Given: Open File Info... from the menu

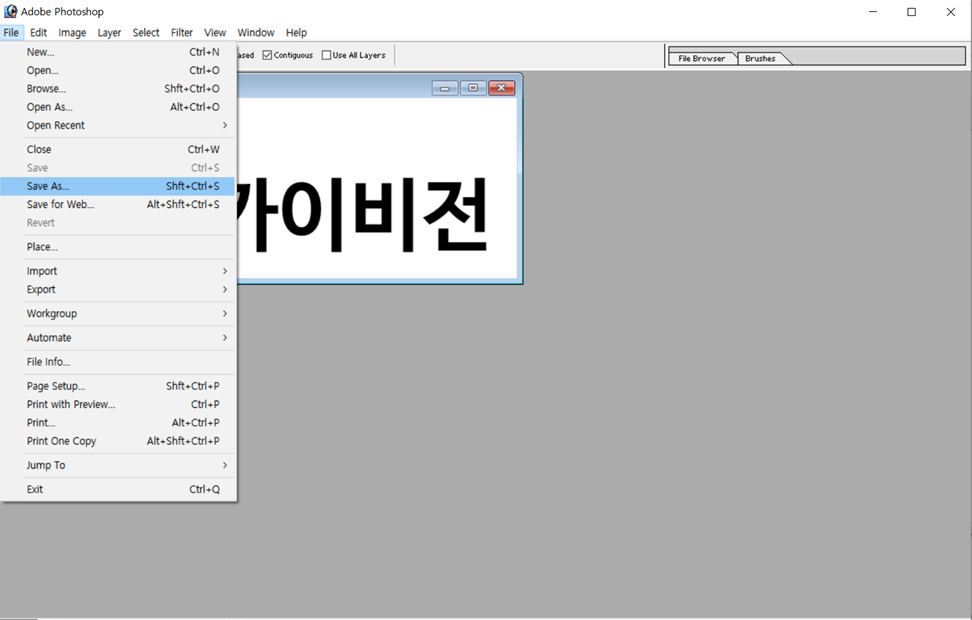Looking at the screenshot, I should click(x=118, y=362).
